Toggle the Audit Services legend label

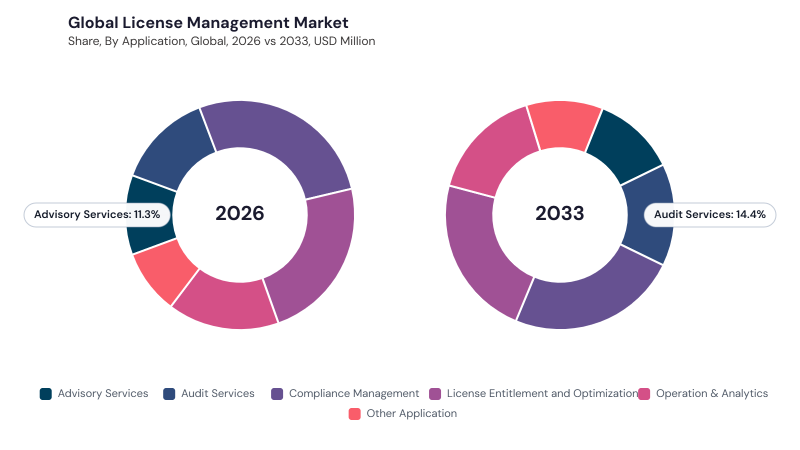coord(218,393)
